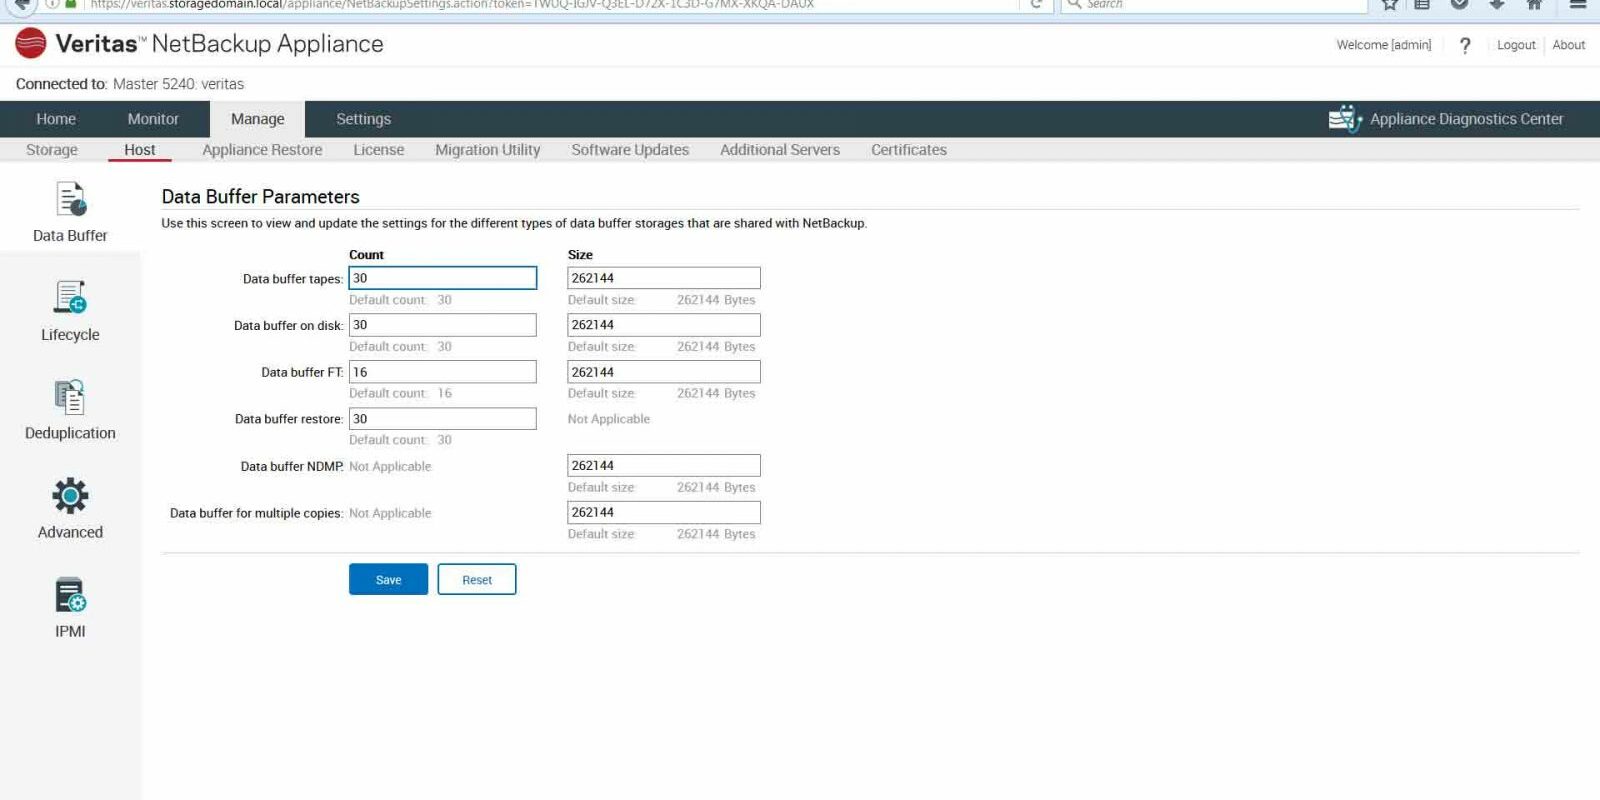
Task: Click the Welcome [admin] text
Action: 1384,45
